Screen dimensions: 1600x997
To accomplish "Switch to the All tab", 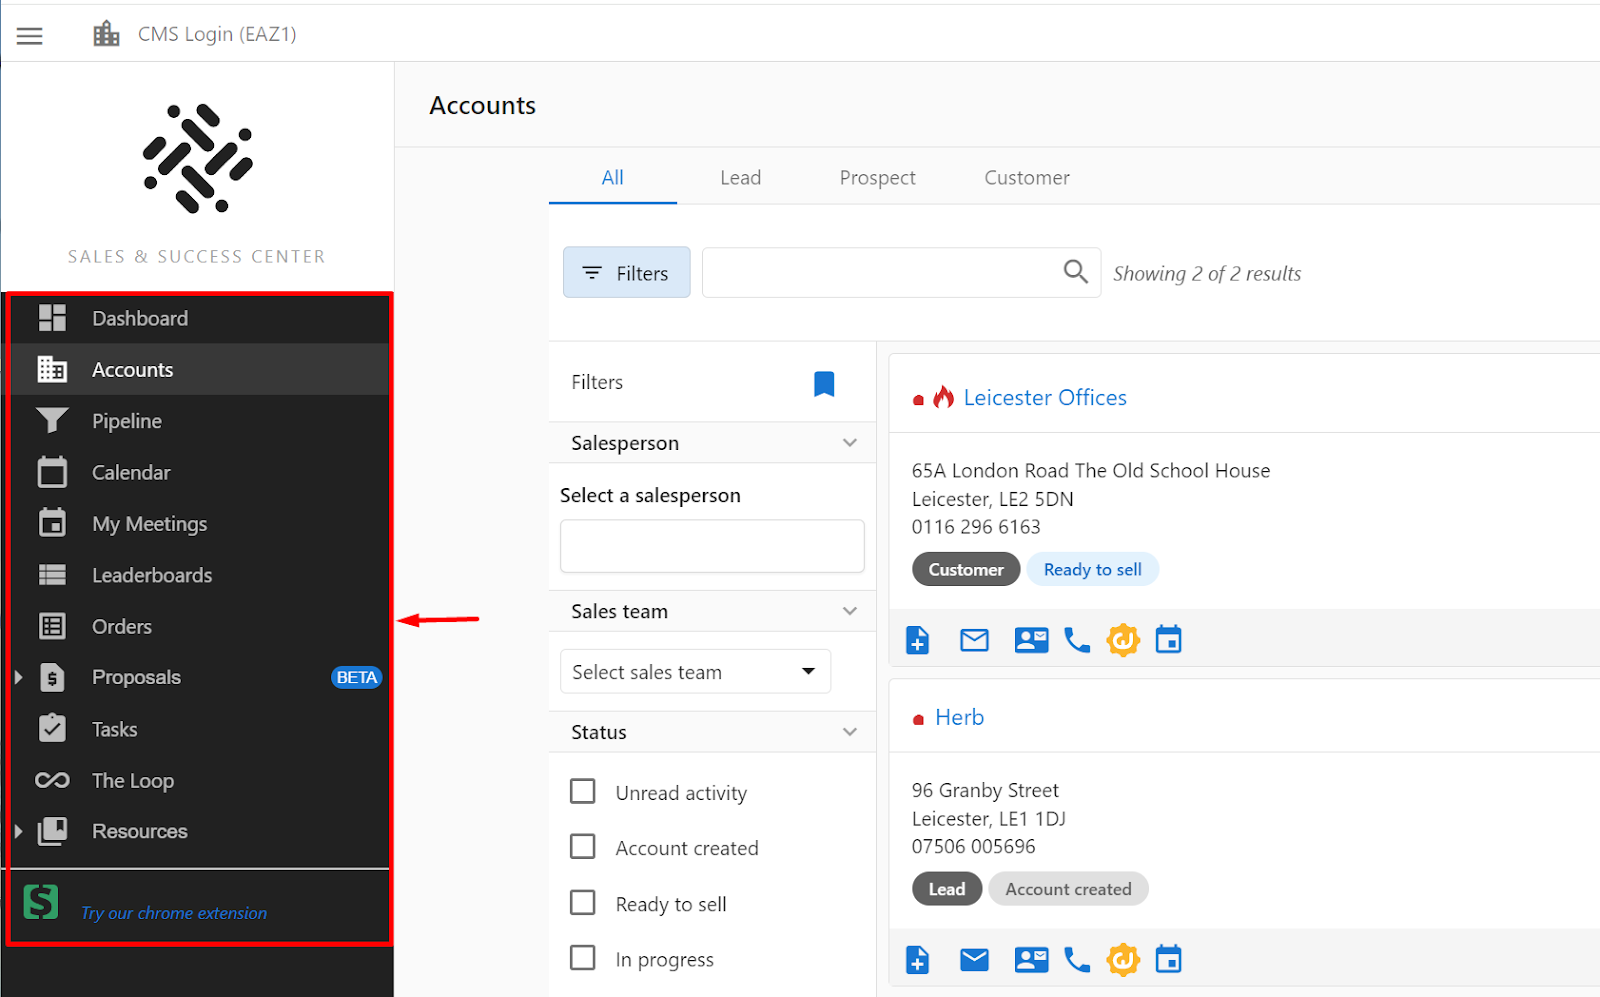I will pyautogui.click(x=612, y=178).
